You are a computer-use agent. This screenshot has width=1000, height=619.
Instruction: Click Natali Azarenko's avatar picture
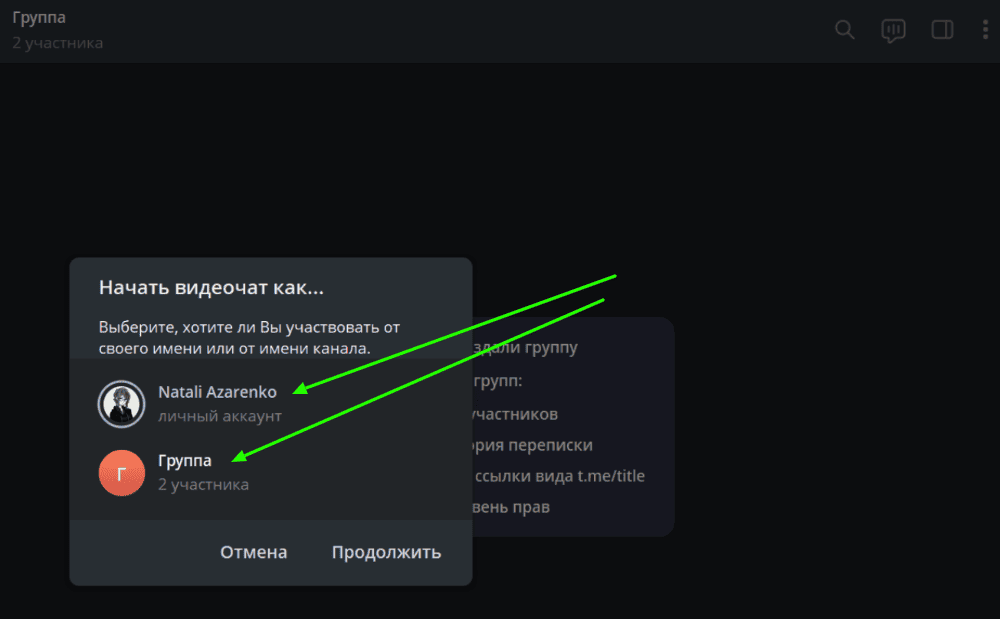121,404
